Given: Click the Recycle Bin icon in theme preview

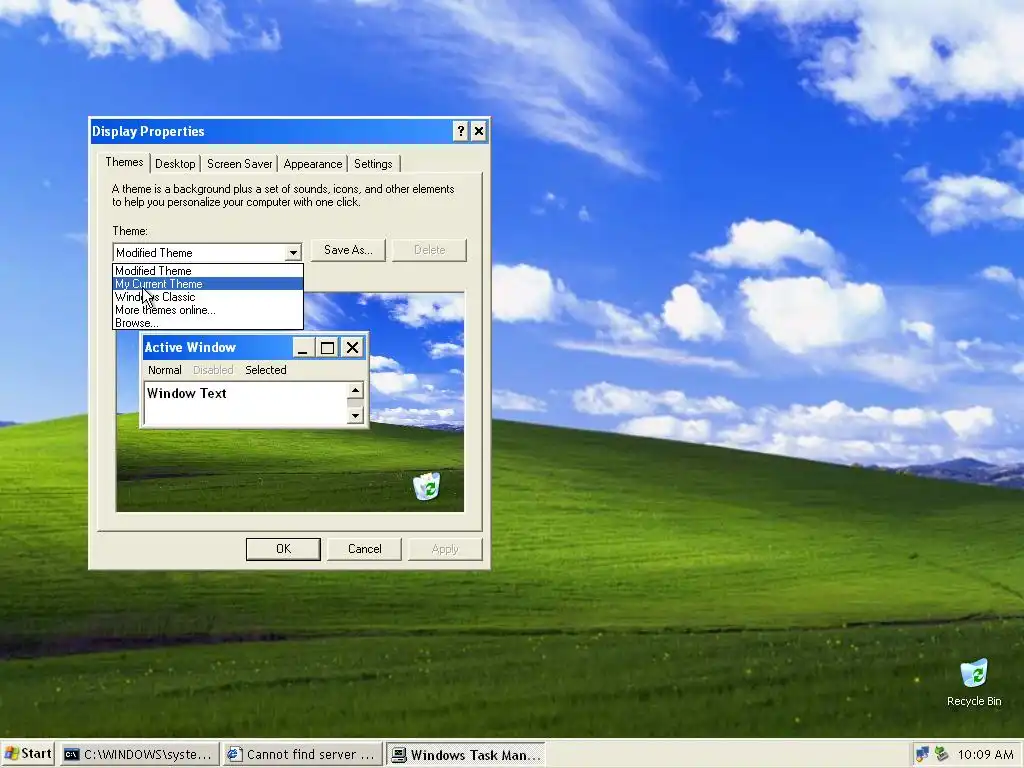Looking at the screenshot, I should point(426,486).
